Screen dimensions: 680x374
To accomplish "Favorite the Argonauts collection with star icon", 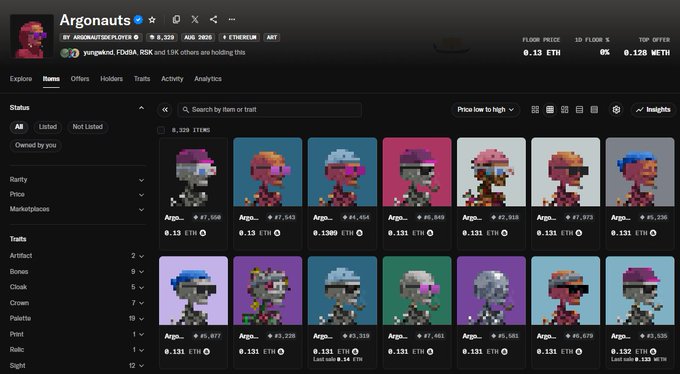I will [x=152, y=20].
